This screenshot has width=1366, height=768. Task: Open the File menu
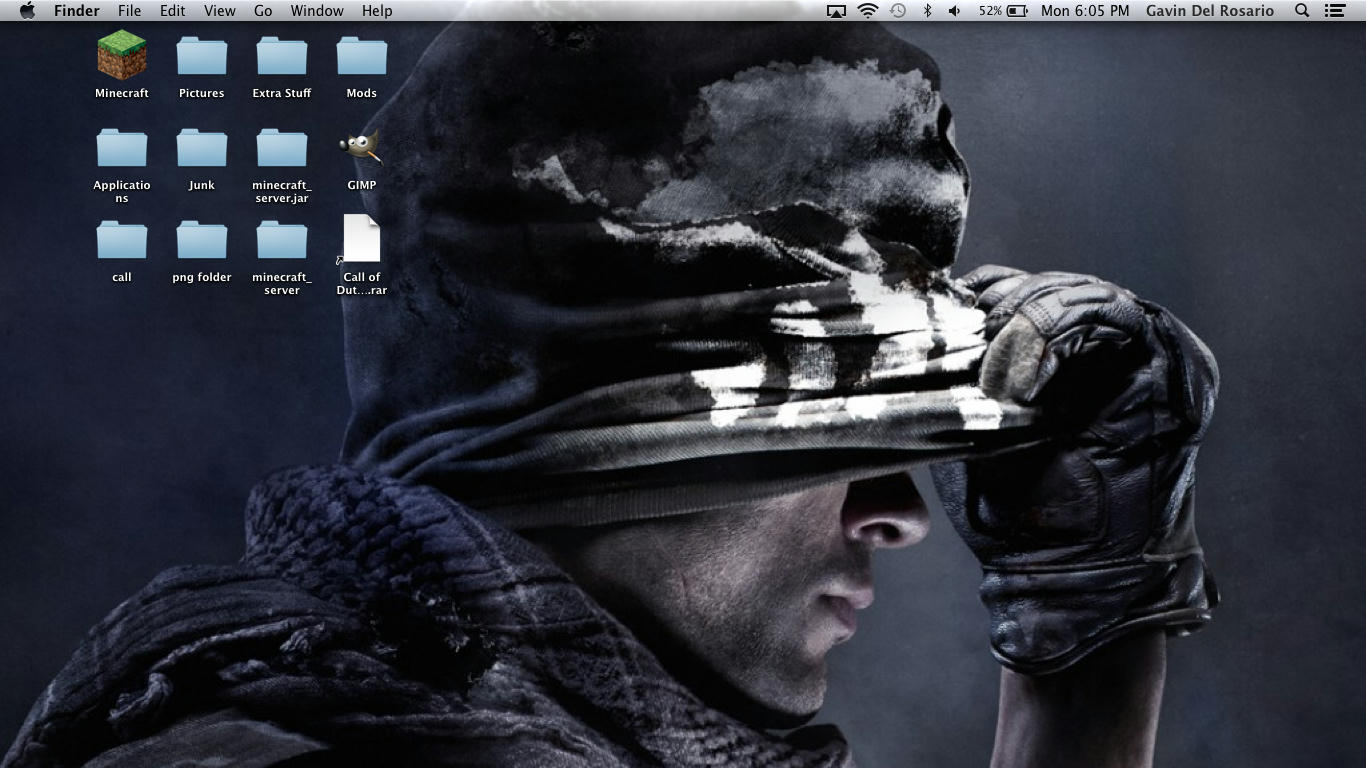pyautogui.click(x=129, y=11)
